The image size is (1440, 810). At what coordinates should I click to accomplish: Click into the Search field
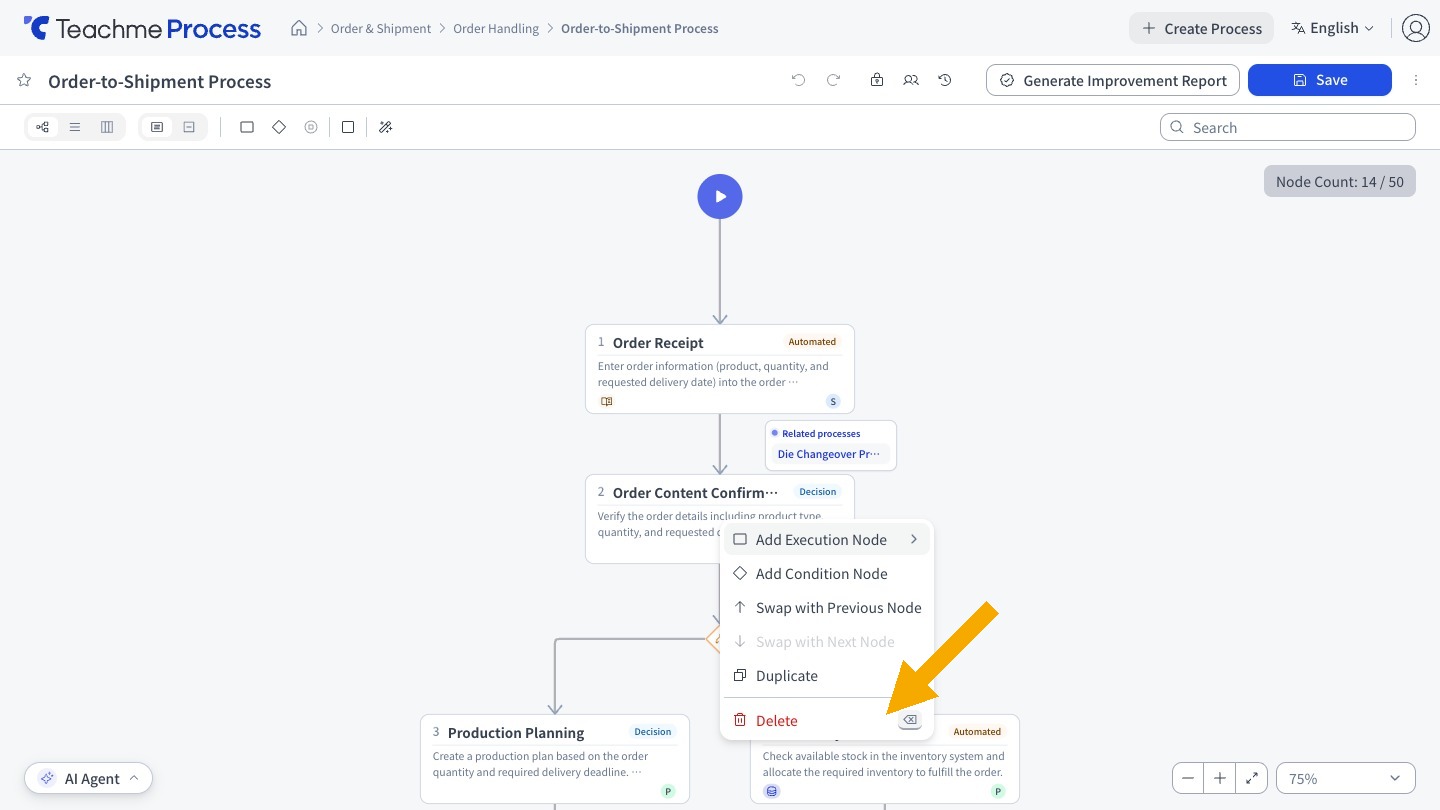click(x=1288, y=127)
